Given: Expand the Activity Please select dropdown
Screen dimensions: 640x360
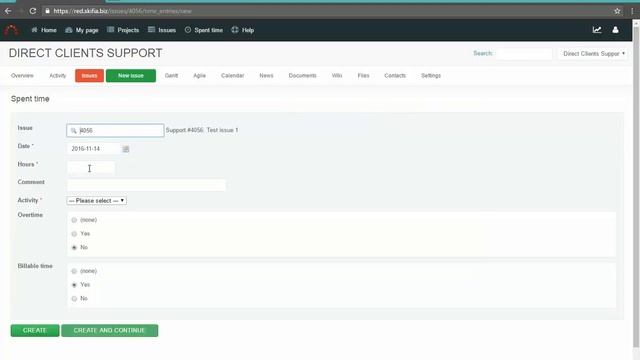Looking at the screenshot, I should click(97, 200).
